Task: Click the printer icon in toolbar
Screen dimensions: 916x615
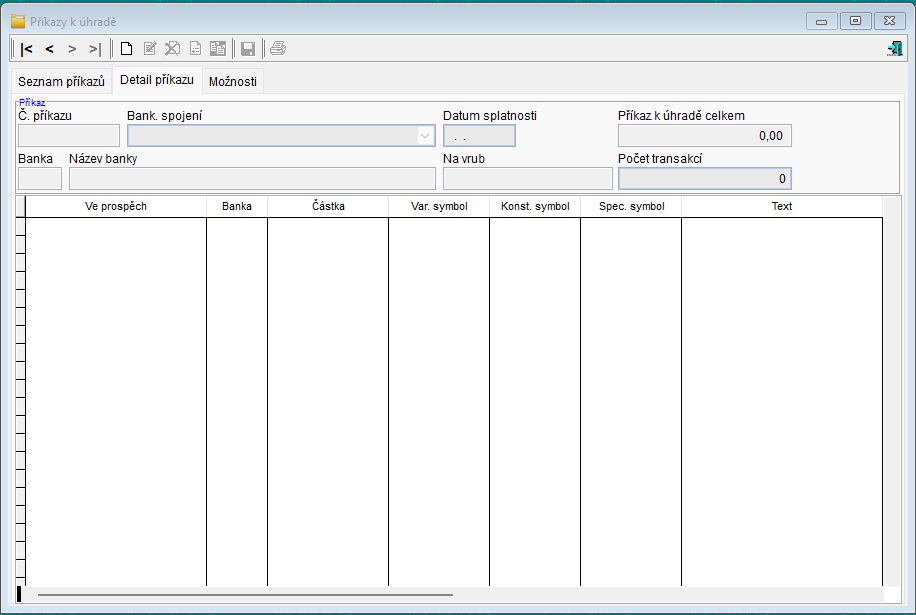Action: tap(278, 48)
